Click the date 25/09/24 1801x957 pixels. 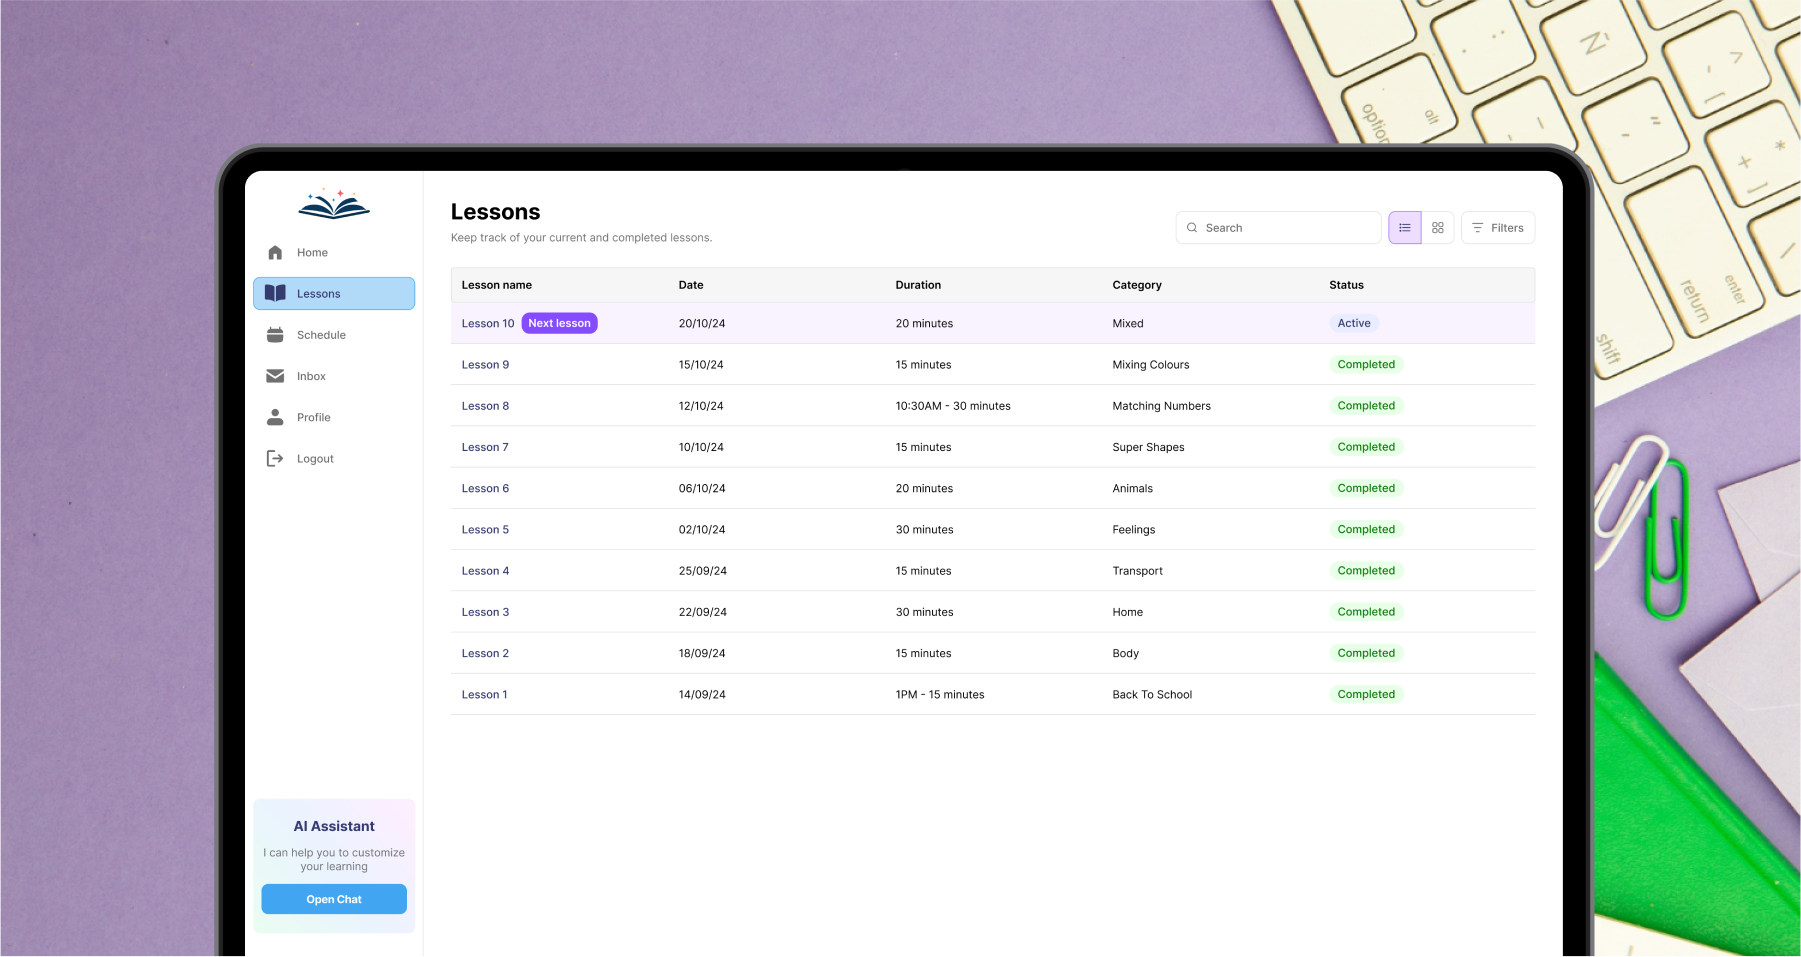click(x=703, y=571)
